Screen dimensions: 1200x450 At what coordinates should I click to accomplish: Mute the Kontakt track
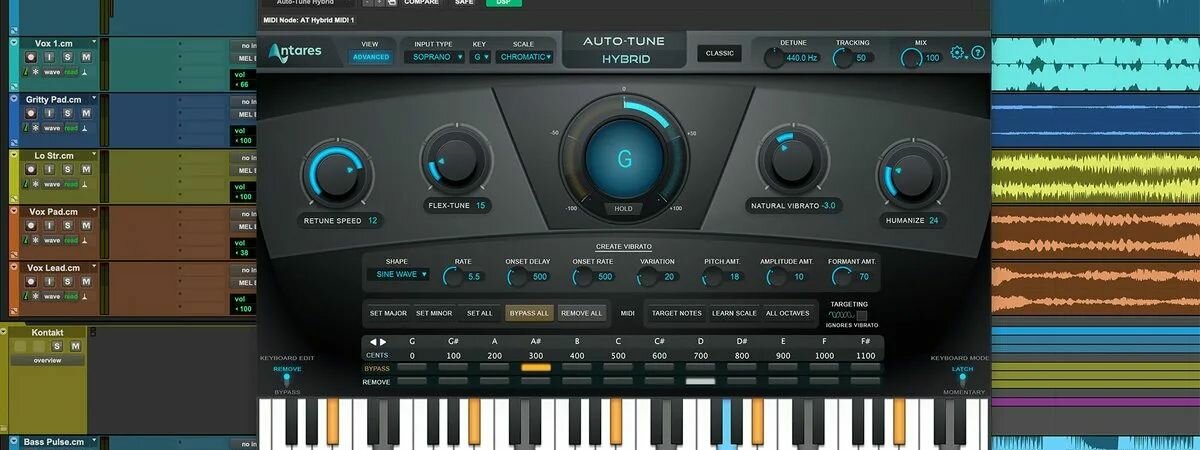point(75,346)
